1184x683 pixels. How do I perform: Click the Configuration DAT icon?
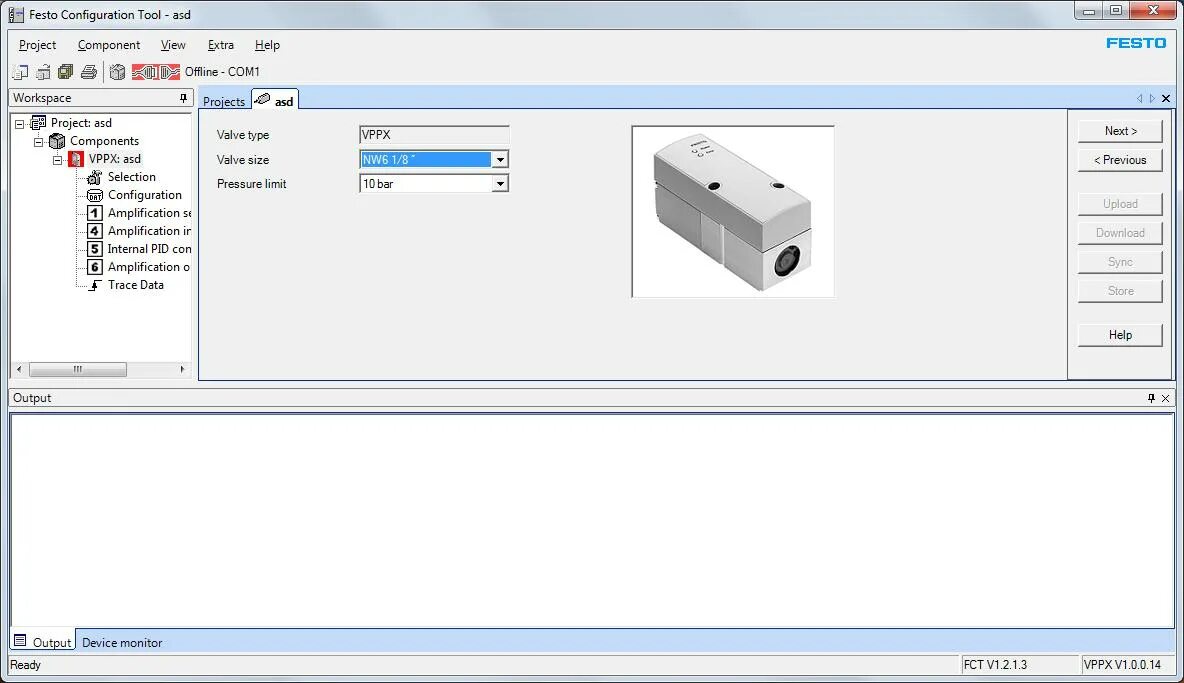point(94,195)
